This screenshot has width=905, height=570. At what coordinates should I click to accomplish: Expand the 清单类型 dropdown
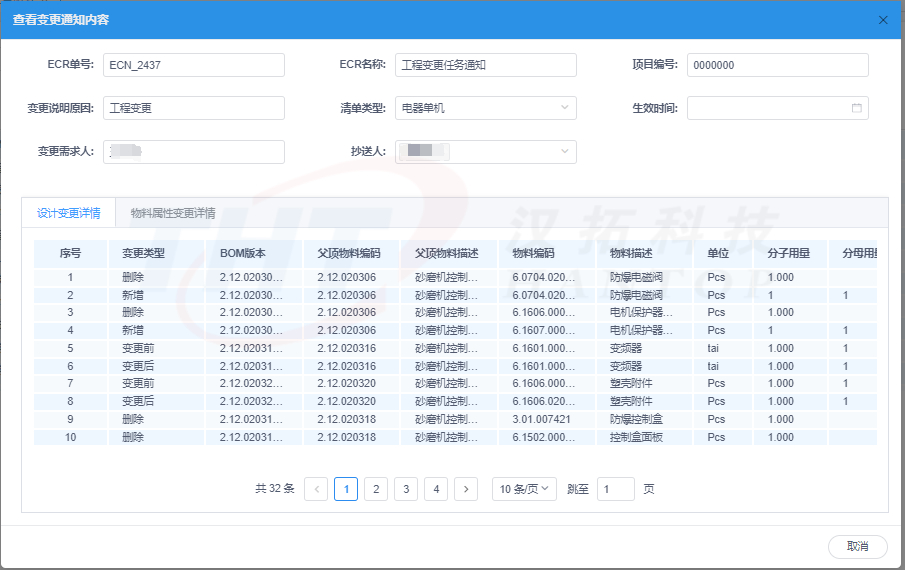tap(565, 108)
